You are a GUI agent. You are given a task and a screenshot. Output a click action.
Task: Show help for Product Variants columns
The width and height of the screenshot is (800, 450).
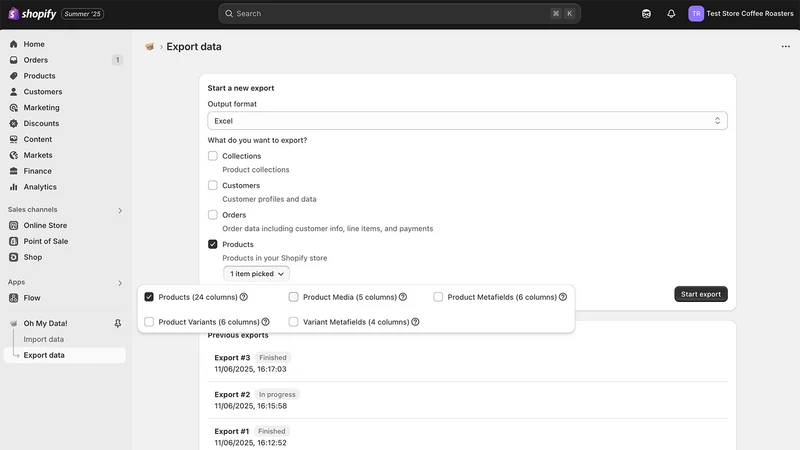pyautogui.click(x=265, y=322)
